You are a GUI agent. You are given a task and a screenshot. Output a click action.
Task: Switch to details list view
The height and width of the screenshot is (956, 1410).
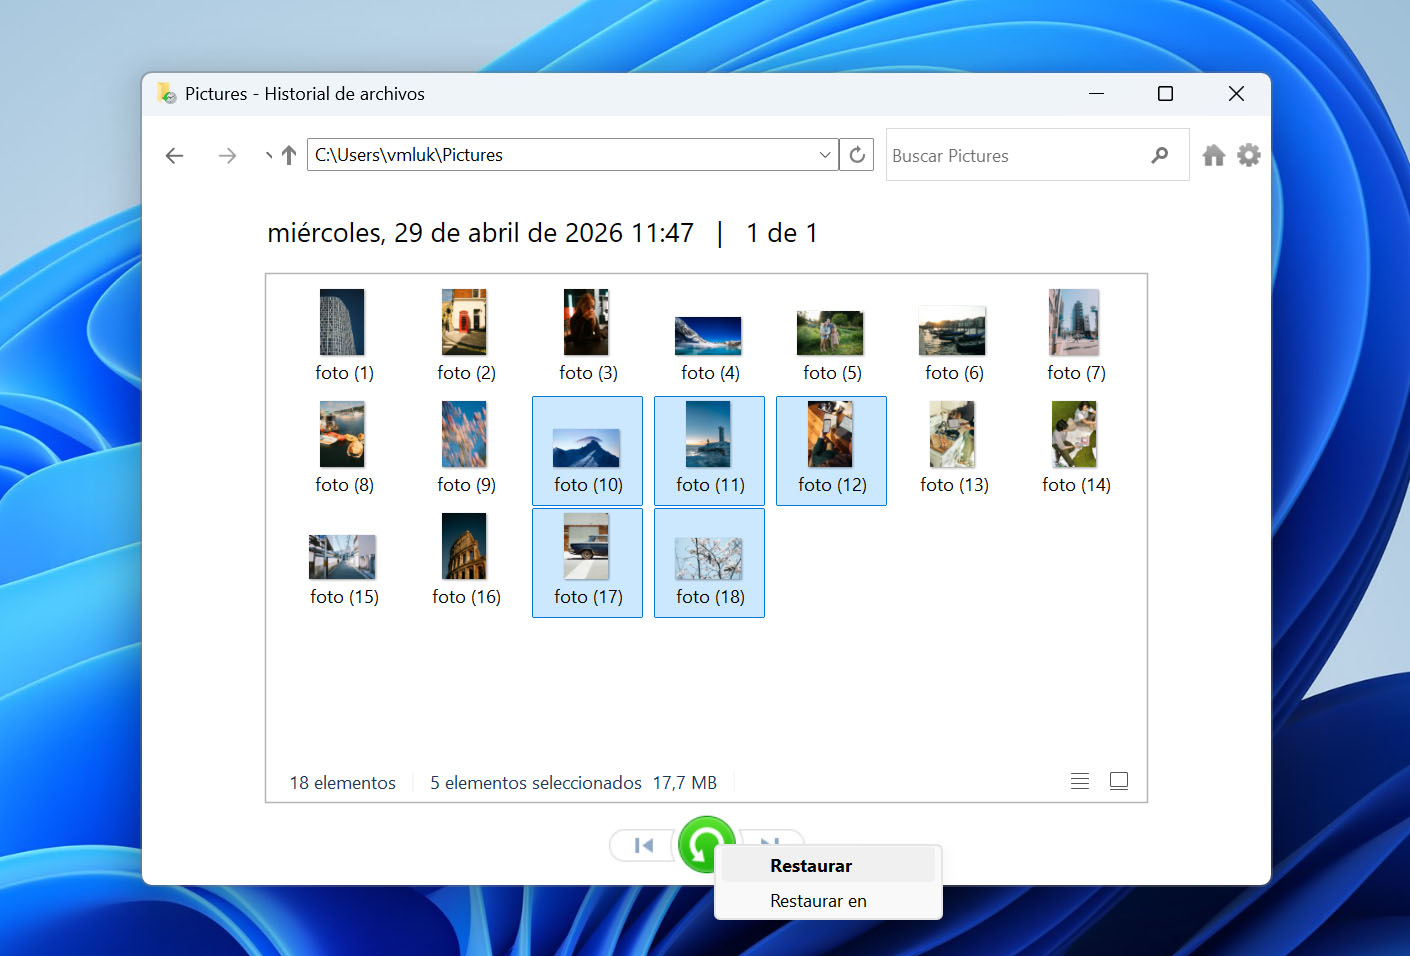[1080, 781]
